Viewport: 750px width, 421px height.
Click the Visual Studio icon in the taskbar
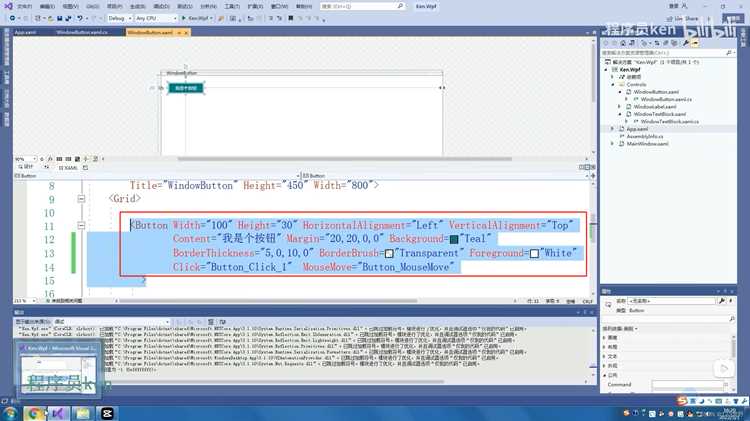(x=58, y=413)
